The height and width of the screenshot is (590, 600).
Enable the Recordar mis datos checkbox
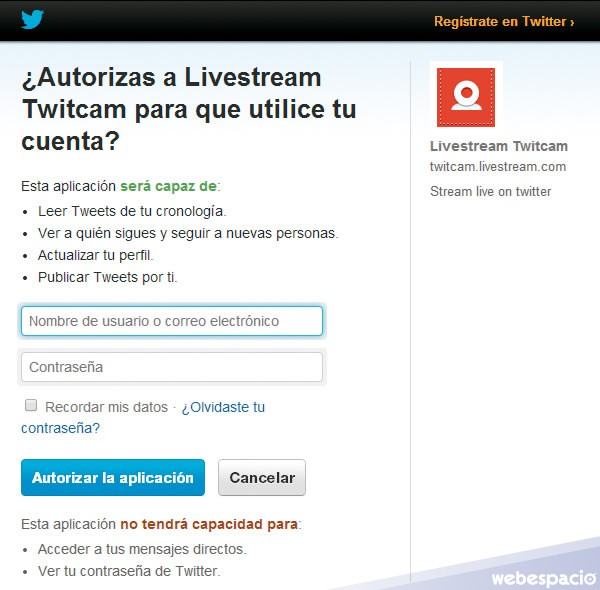click(31, 405)
